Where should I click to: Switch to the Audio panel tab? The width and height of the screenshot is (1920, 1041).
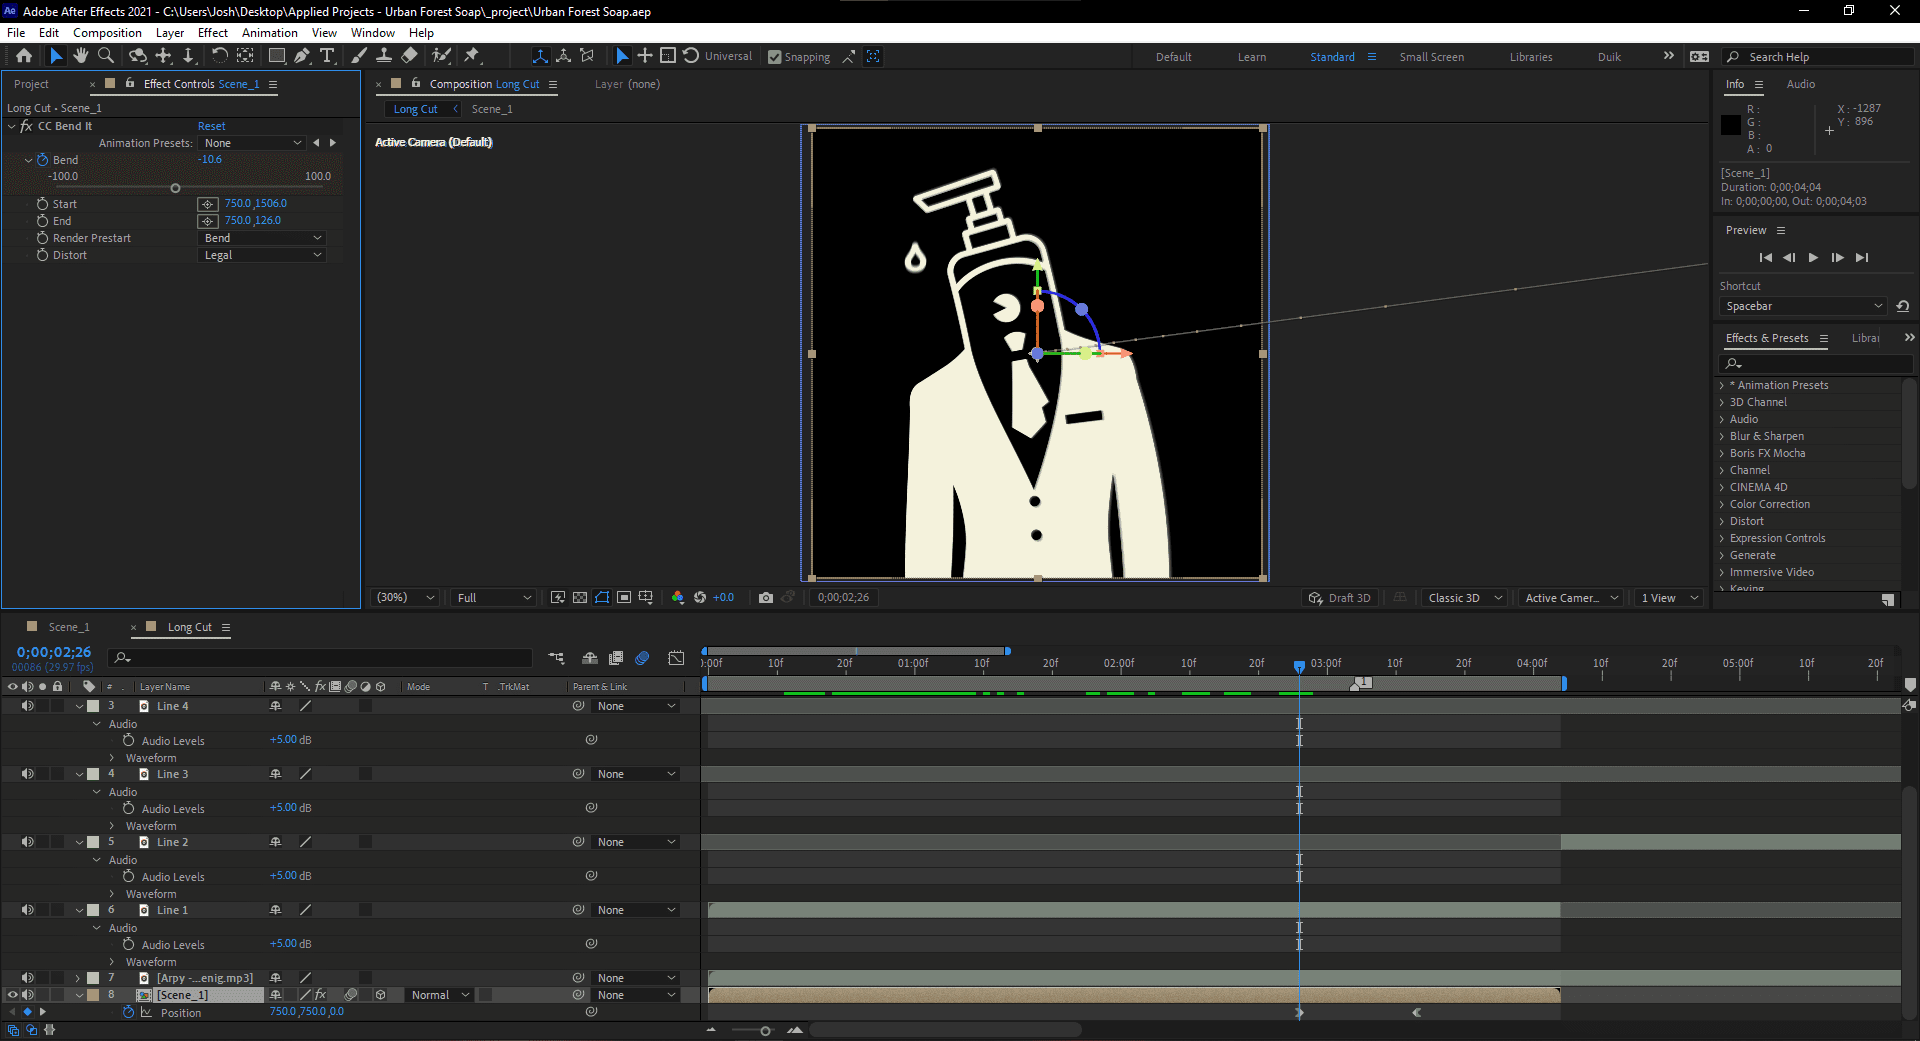[x=1801, y=84]
